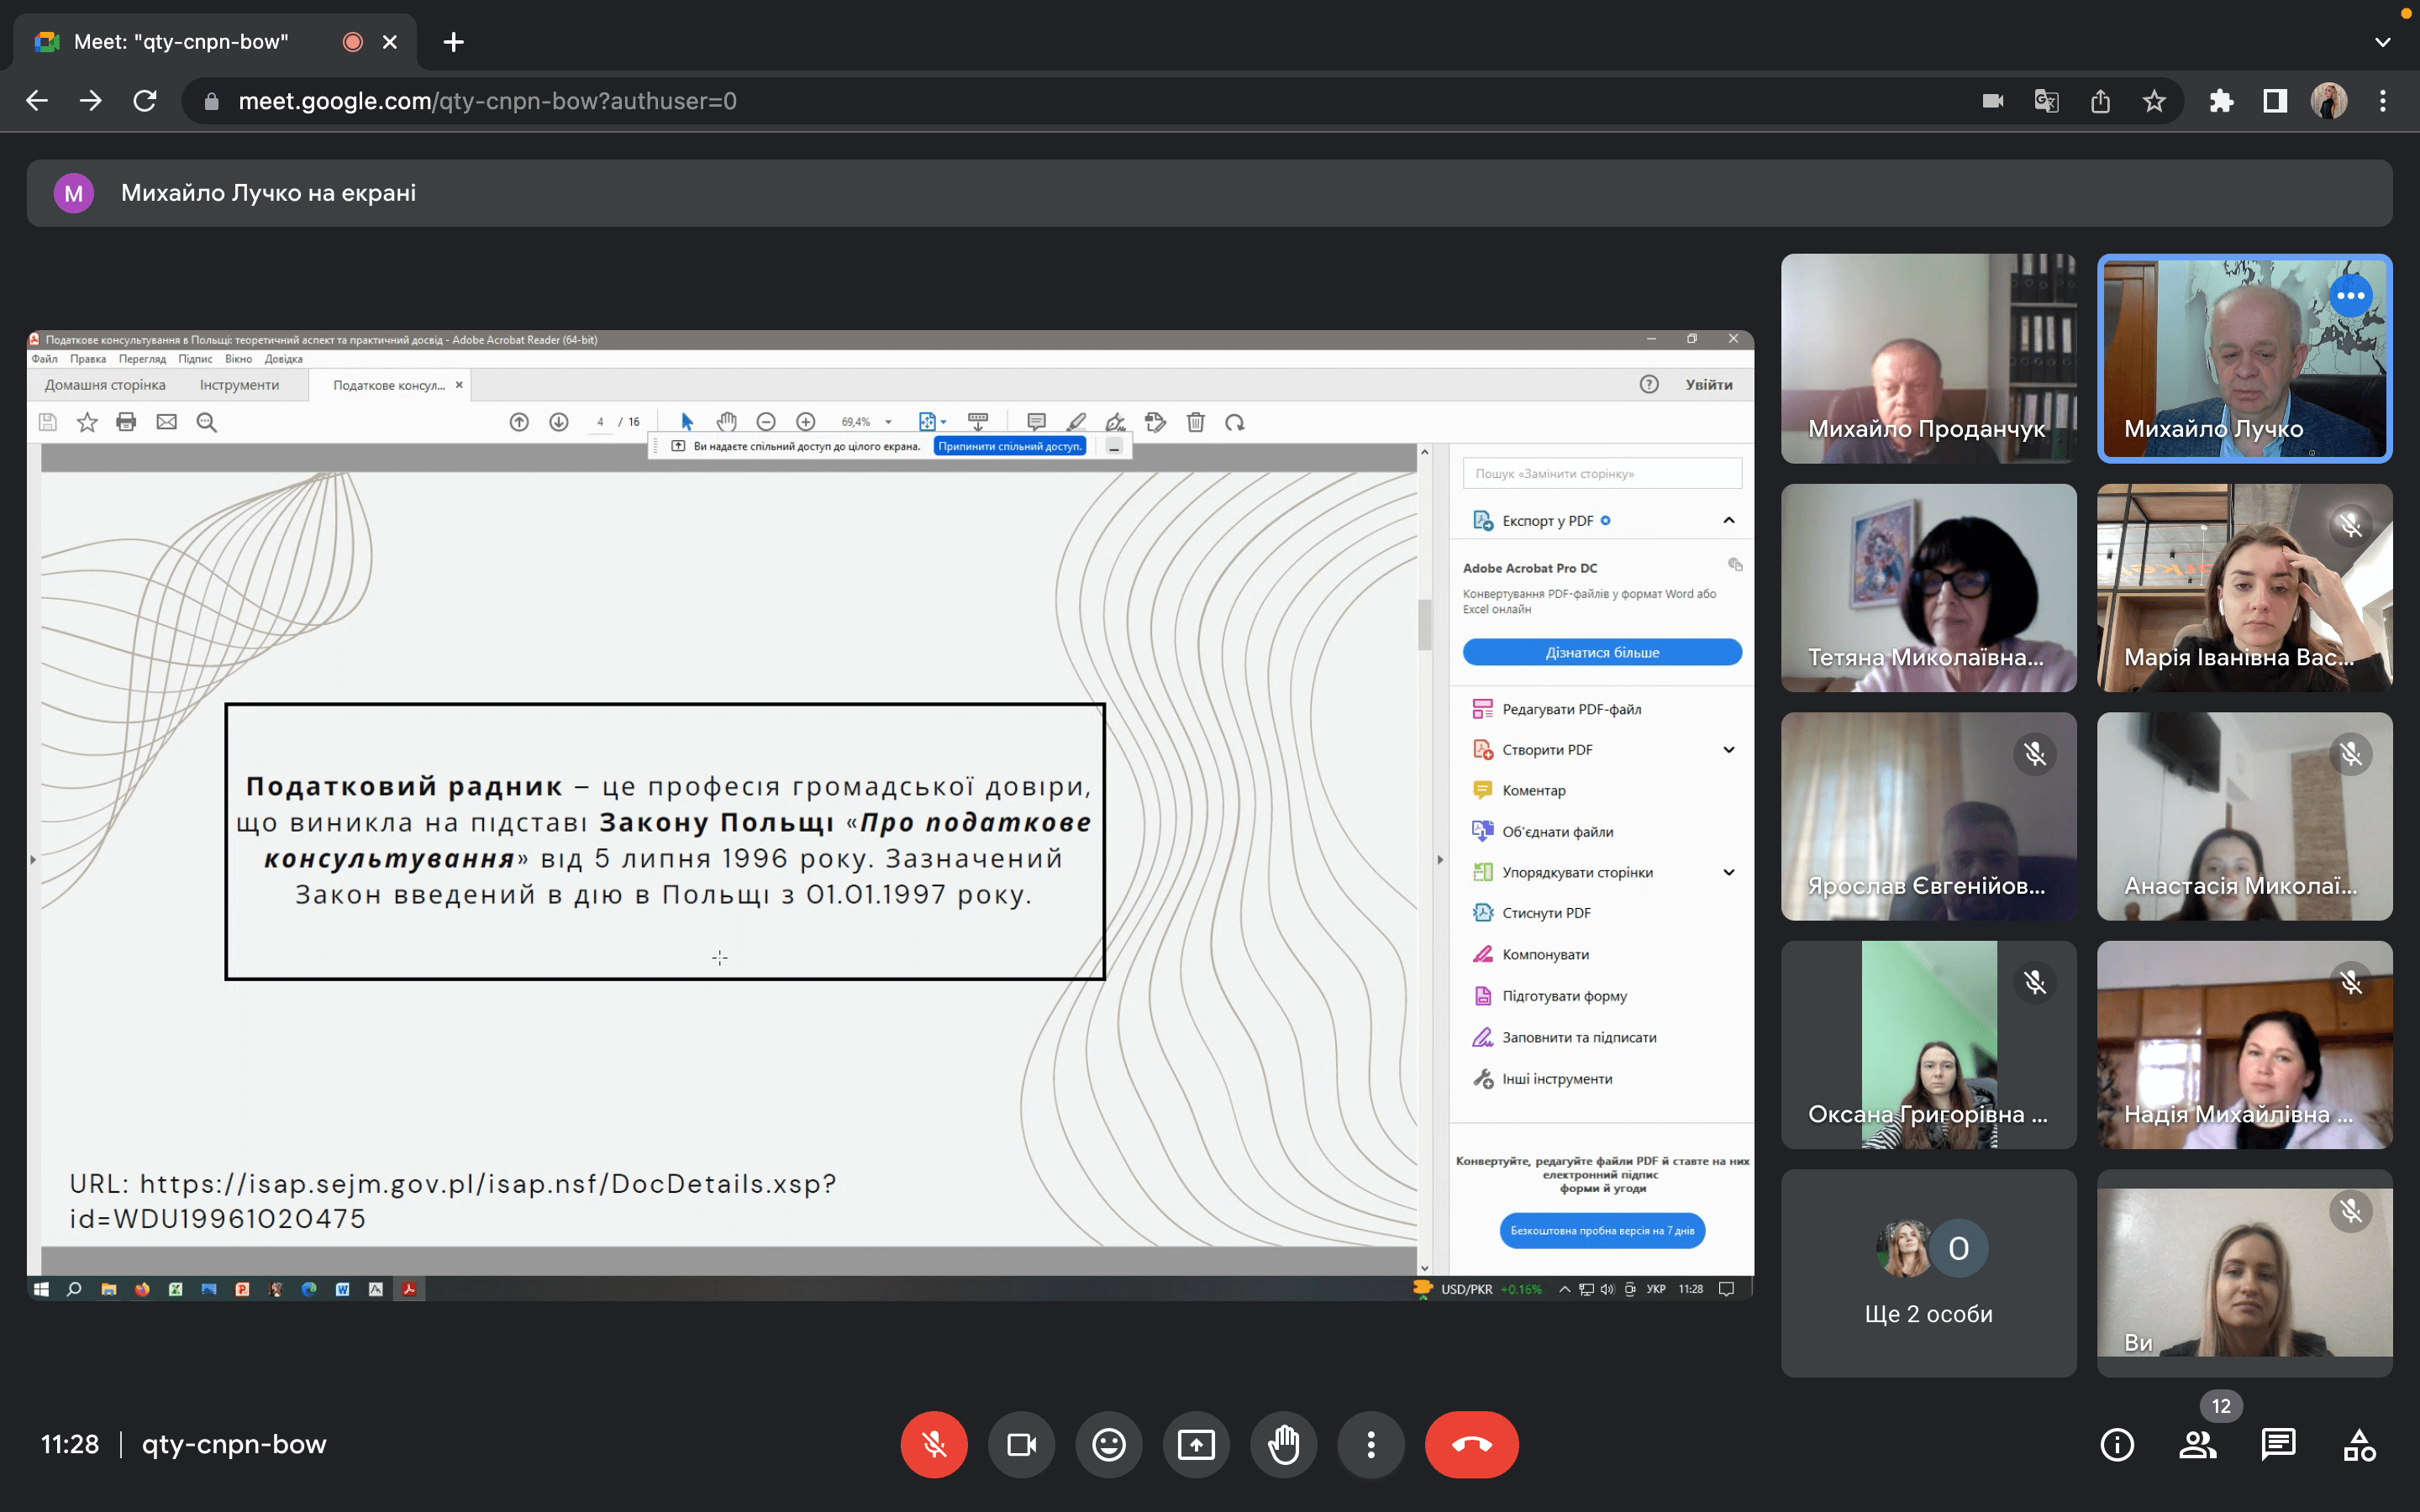The height and width of the screenshot is (1512, 2420).
Task: Bookmark this page with star icon
Action: coord(2154,101)
